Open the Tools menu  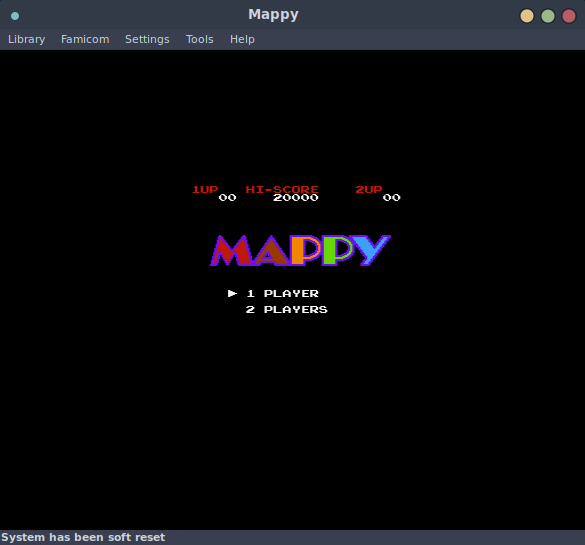click(200, 39)
